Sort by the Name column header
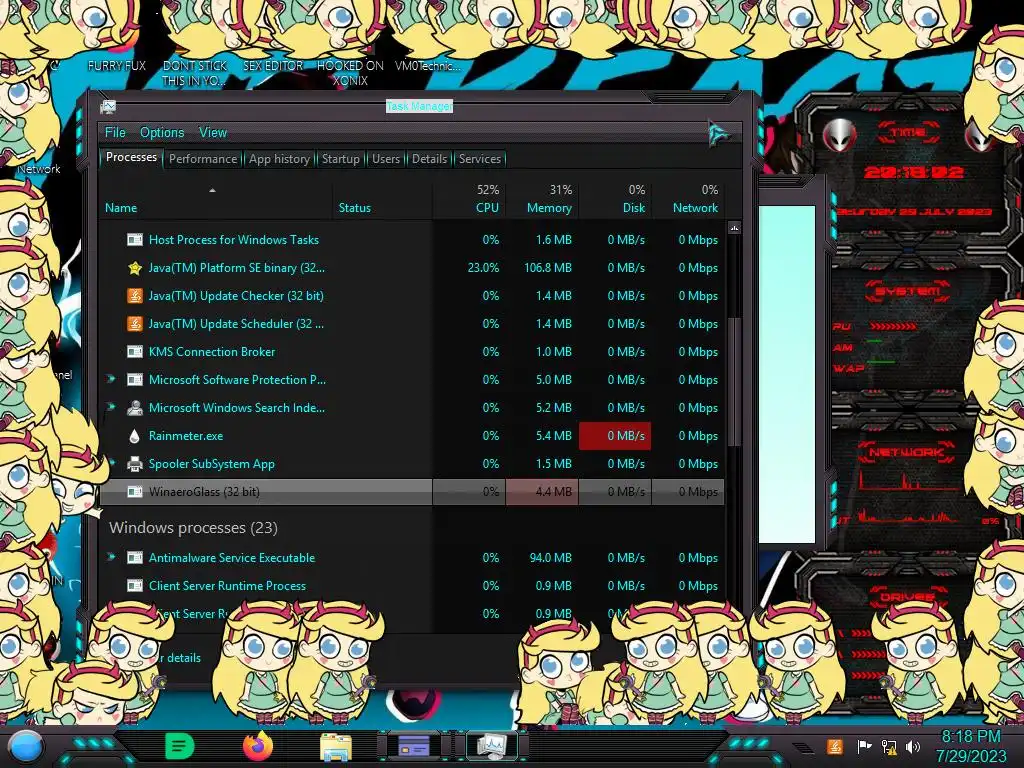This screenshot has width=1024, height=768. [x=216, y=199]
